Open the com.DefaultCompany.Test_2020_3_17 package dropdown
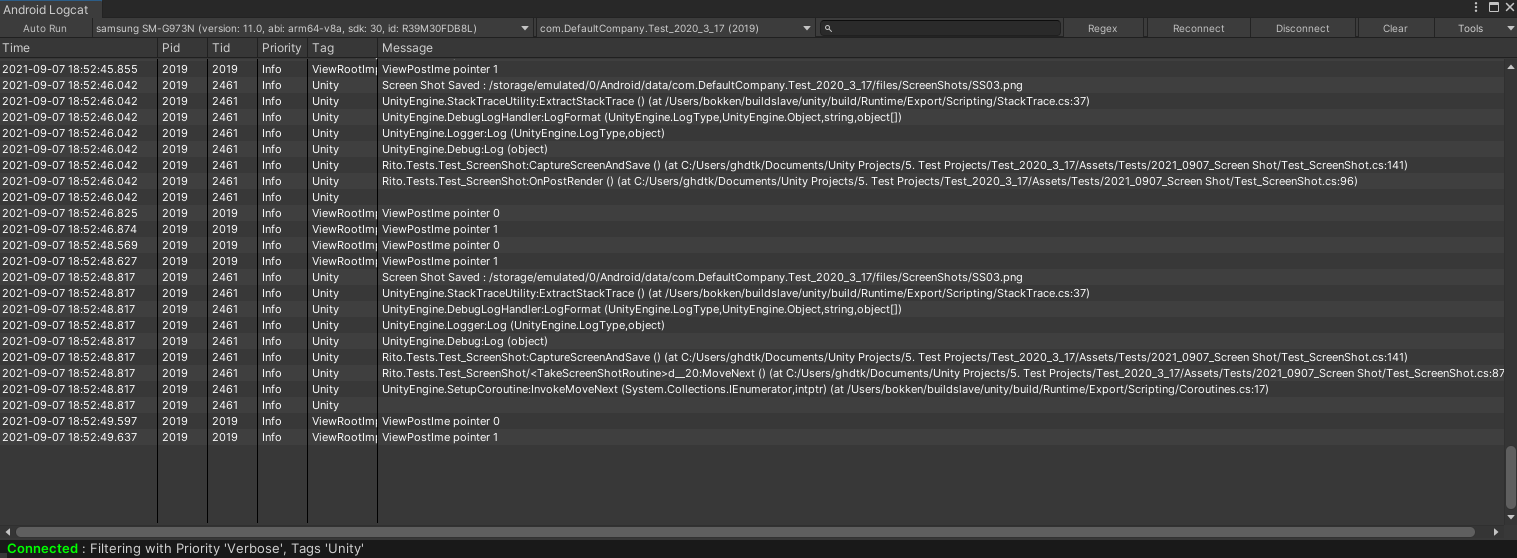 coord(675,29)
